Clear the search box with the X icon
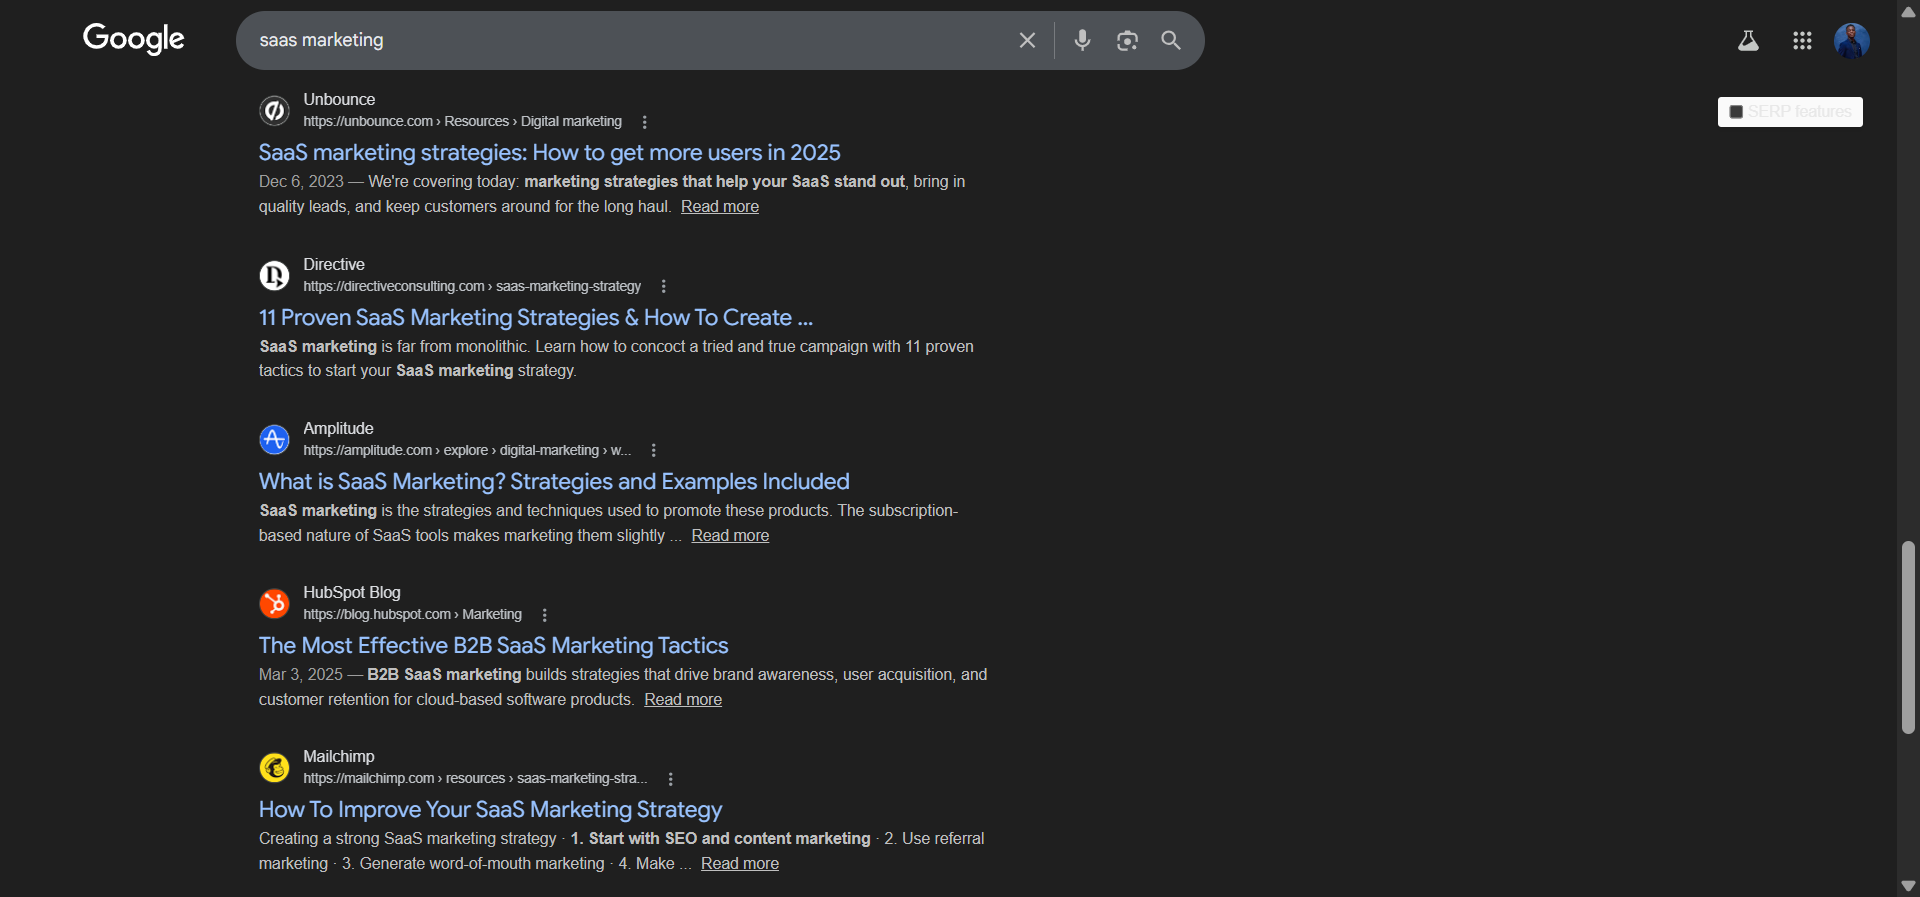The width and height of the screenshot is (1920, 897). 1027,40
